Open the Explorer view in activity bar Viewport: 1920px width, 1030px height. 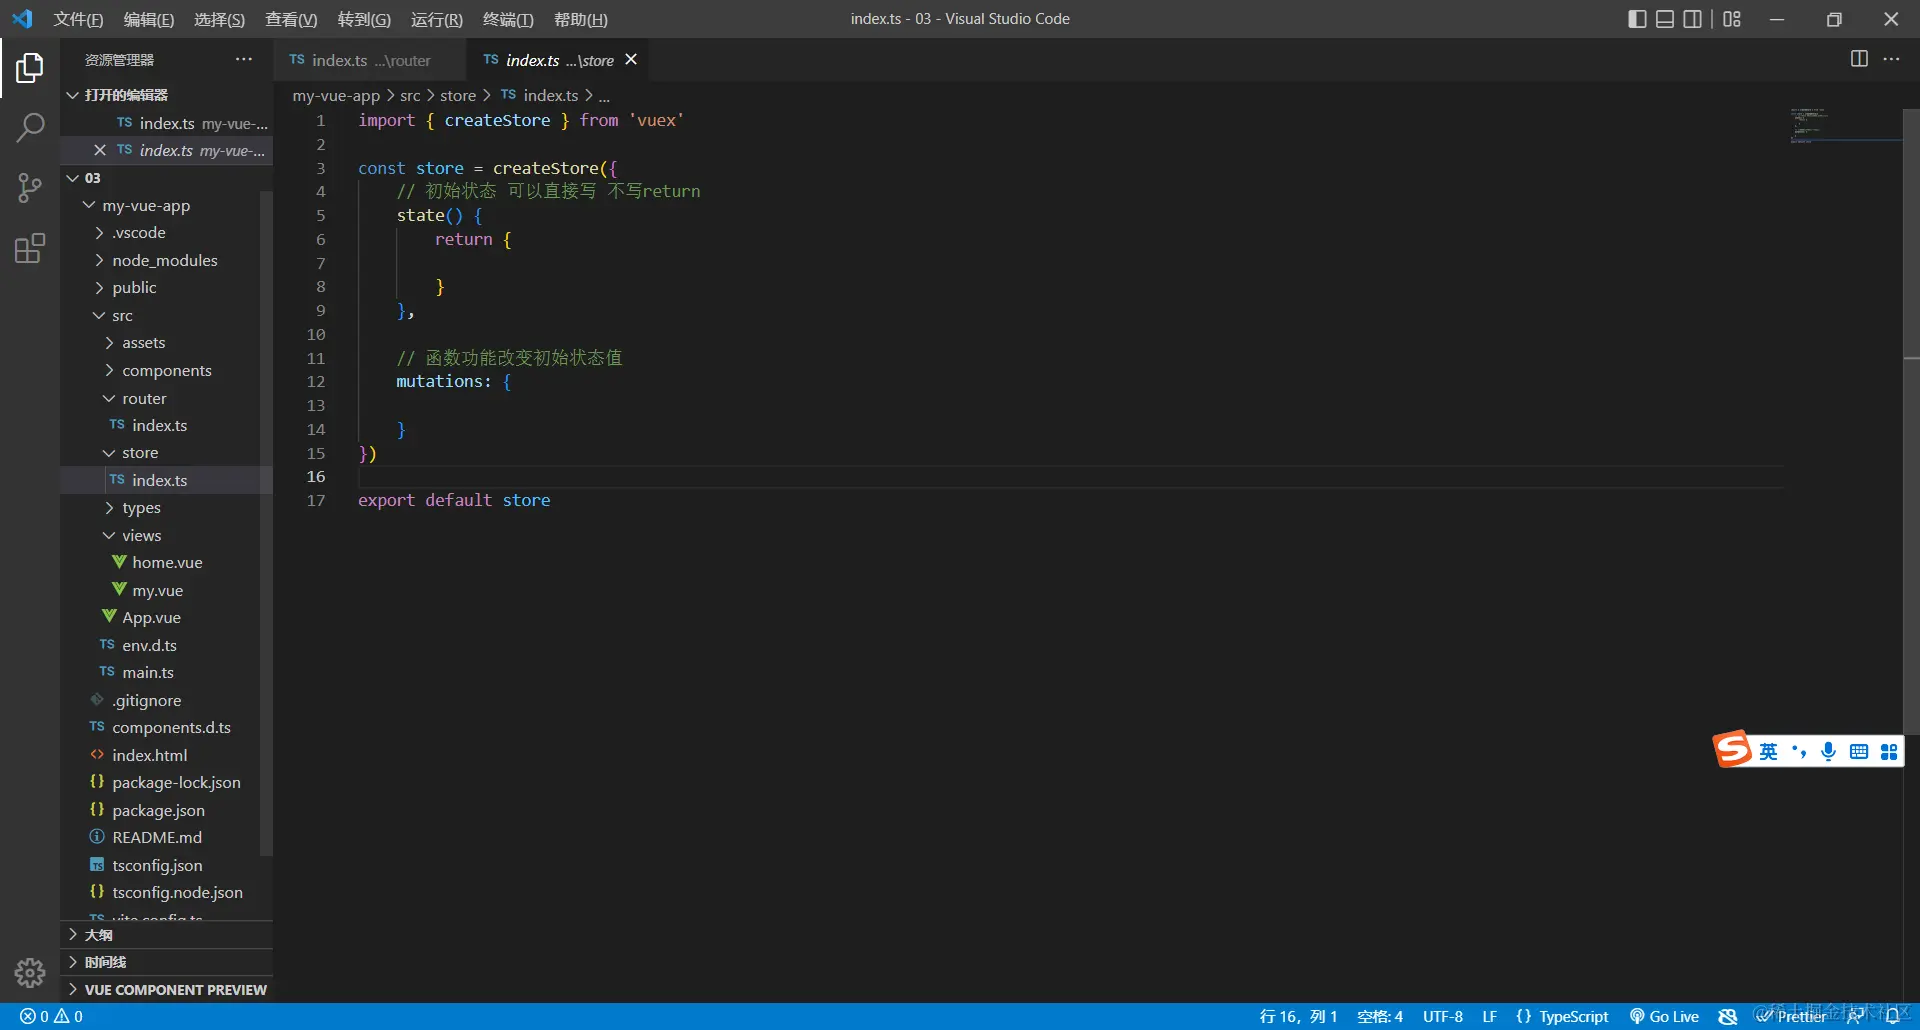(30, 68)
